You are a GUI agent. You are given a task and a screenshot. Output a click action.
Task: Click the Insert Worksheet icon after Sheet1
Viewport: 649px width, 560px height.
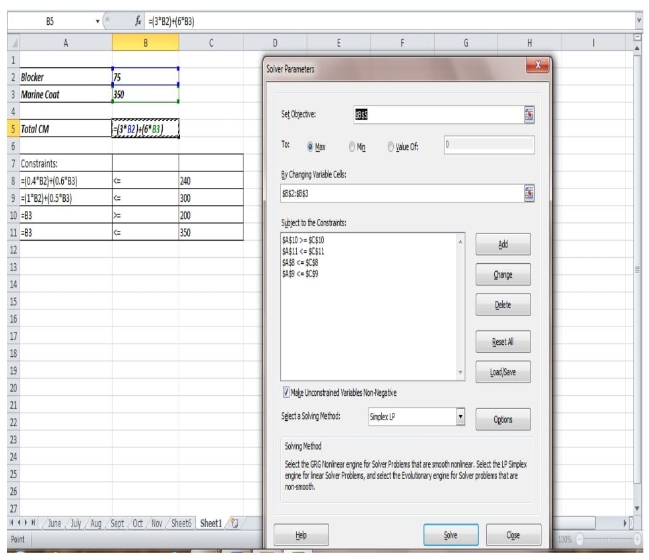coord(237,523)
